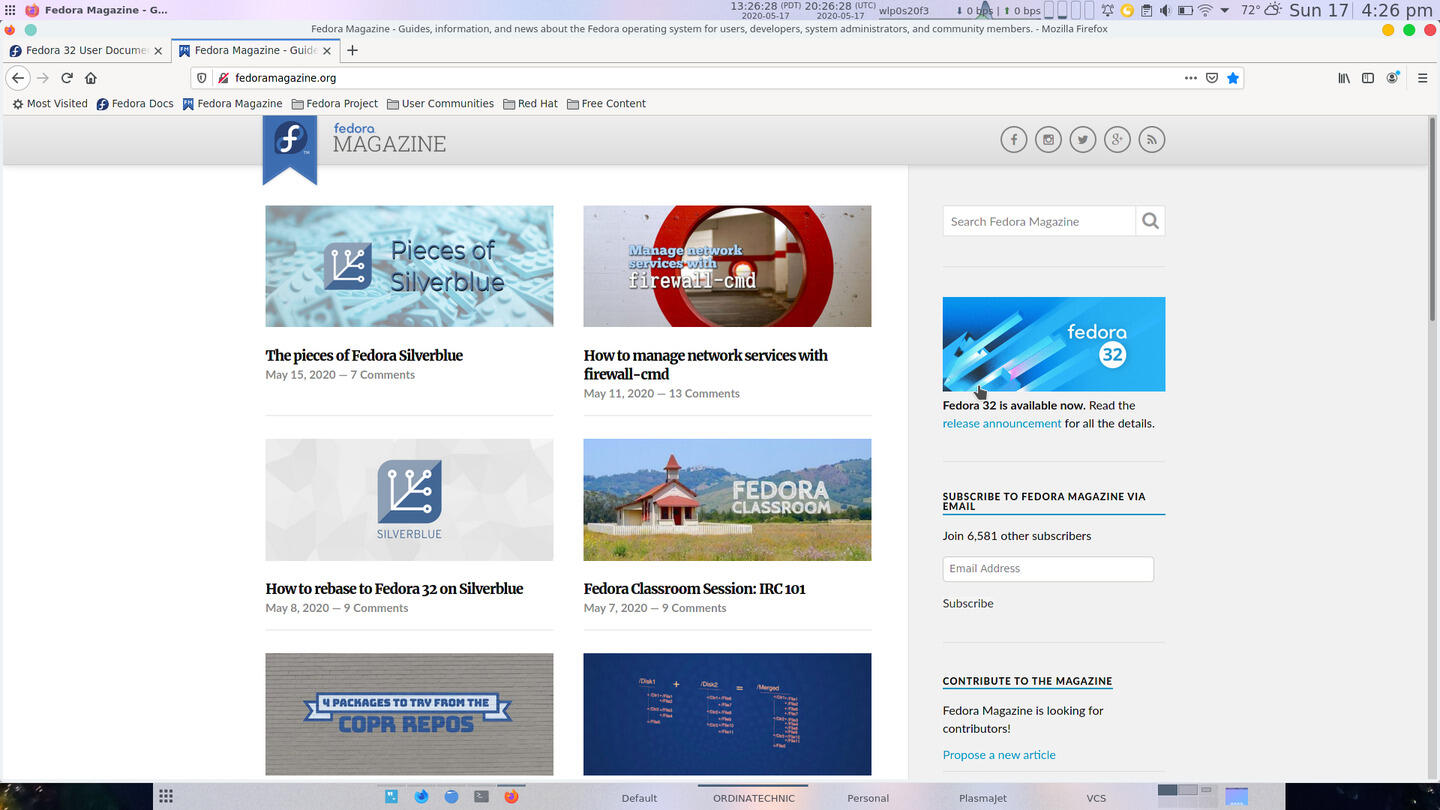This screenshot has height=810, width=1440.
Task: Focus the Email Address input field
Action: pos(1048,569)
